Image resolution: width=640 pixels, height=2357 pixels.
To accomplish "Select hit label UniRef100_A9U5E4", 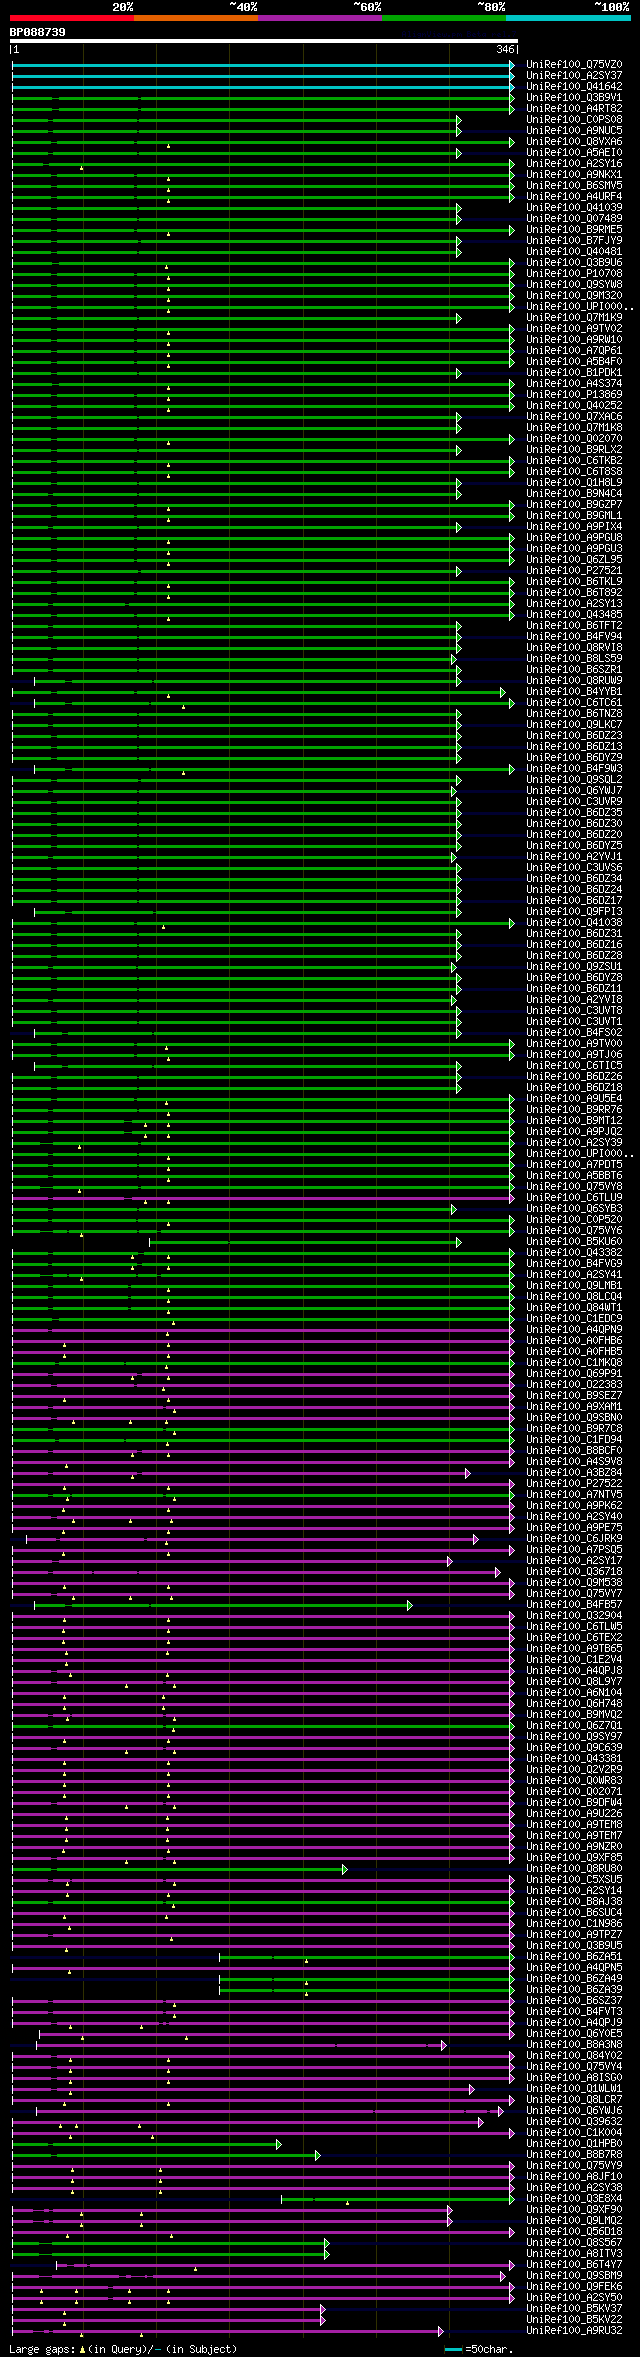I will [574, 1099].
